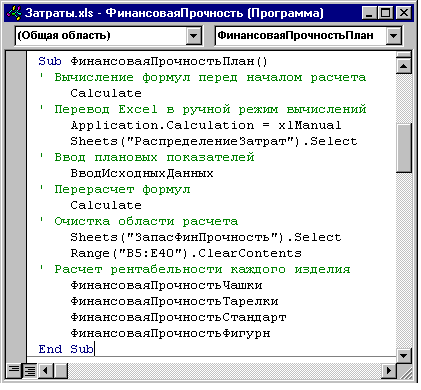
Task: Open the ФинансоваяПрочностьПлан procedure dropdown
Action: 393,36
